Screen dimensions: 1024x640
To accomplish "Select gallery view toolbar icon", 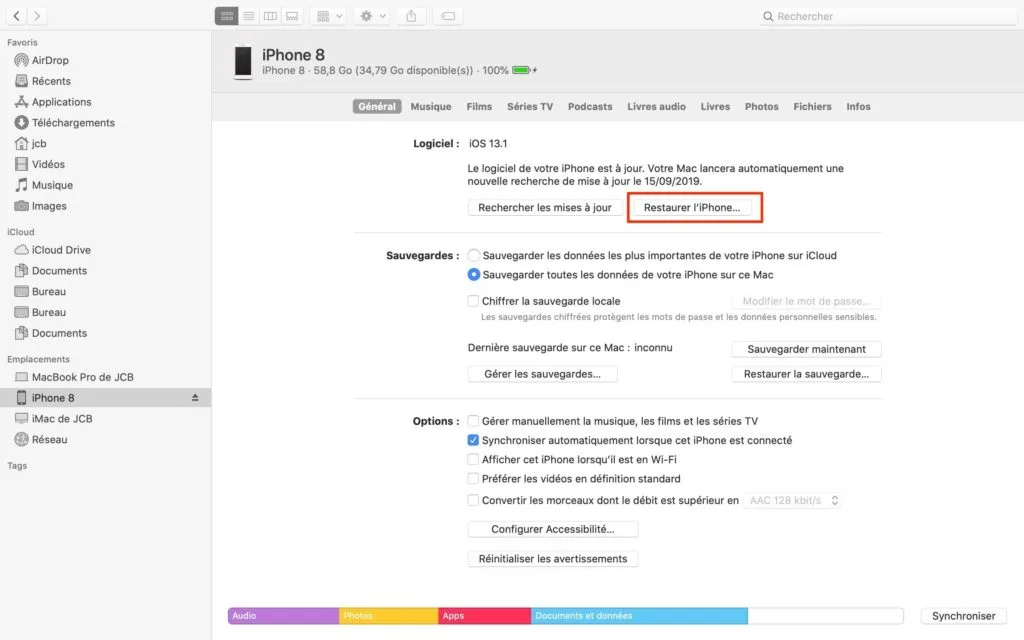I will pyautogui.click(x=292, y=16).
